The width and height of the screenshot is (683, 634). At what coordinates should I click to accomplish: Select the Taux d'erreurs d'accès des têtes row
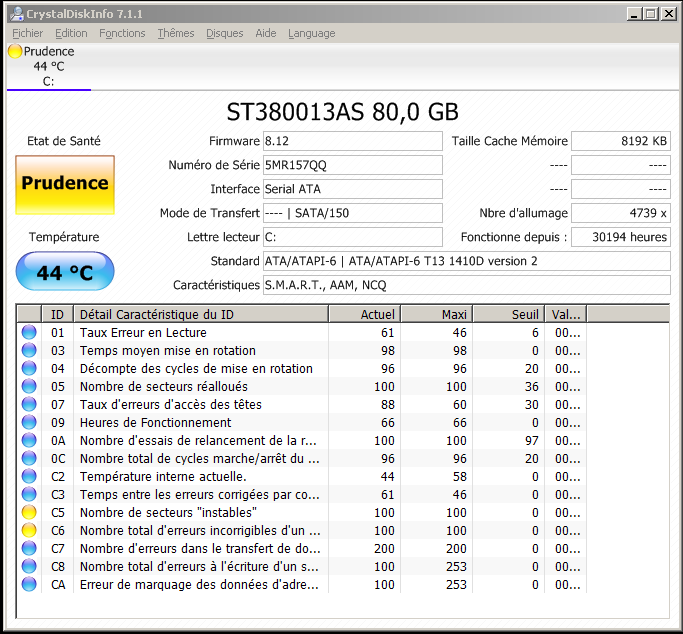301,404
